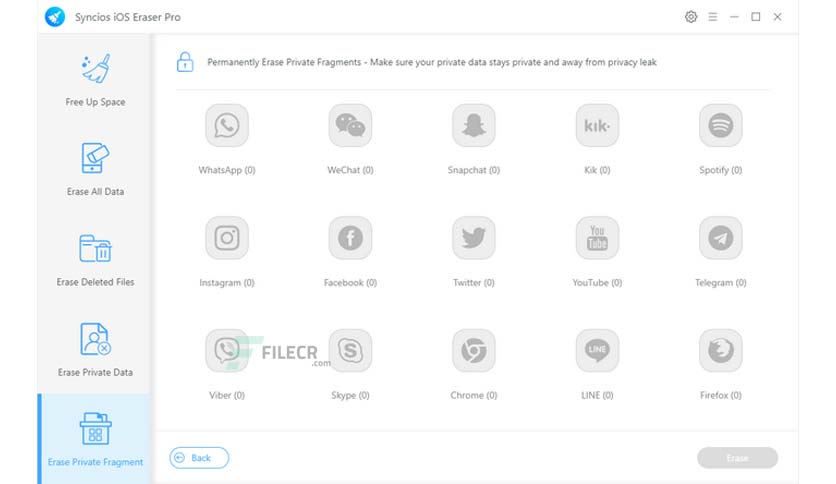
Task: Click the 'WhatsApp (0)' label
Action: [227, 170]
